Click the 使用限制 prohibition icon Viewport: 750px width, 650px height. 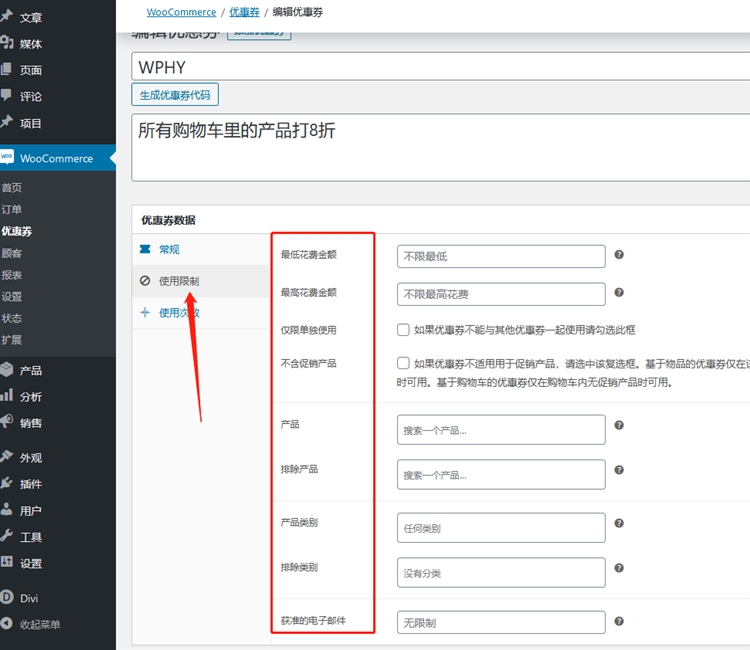point(145,281)
